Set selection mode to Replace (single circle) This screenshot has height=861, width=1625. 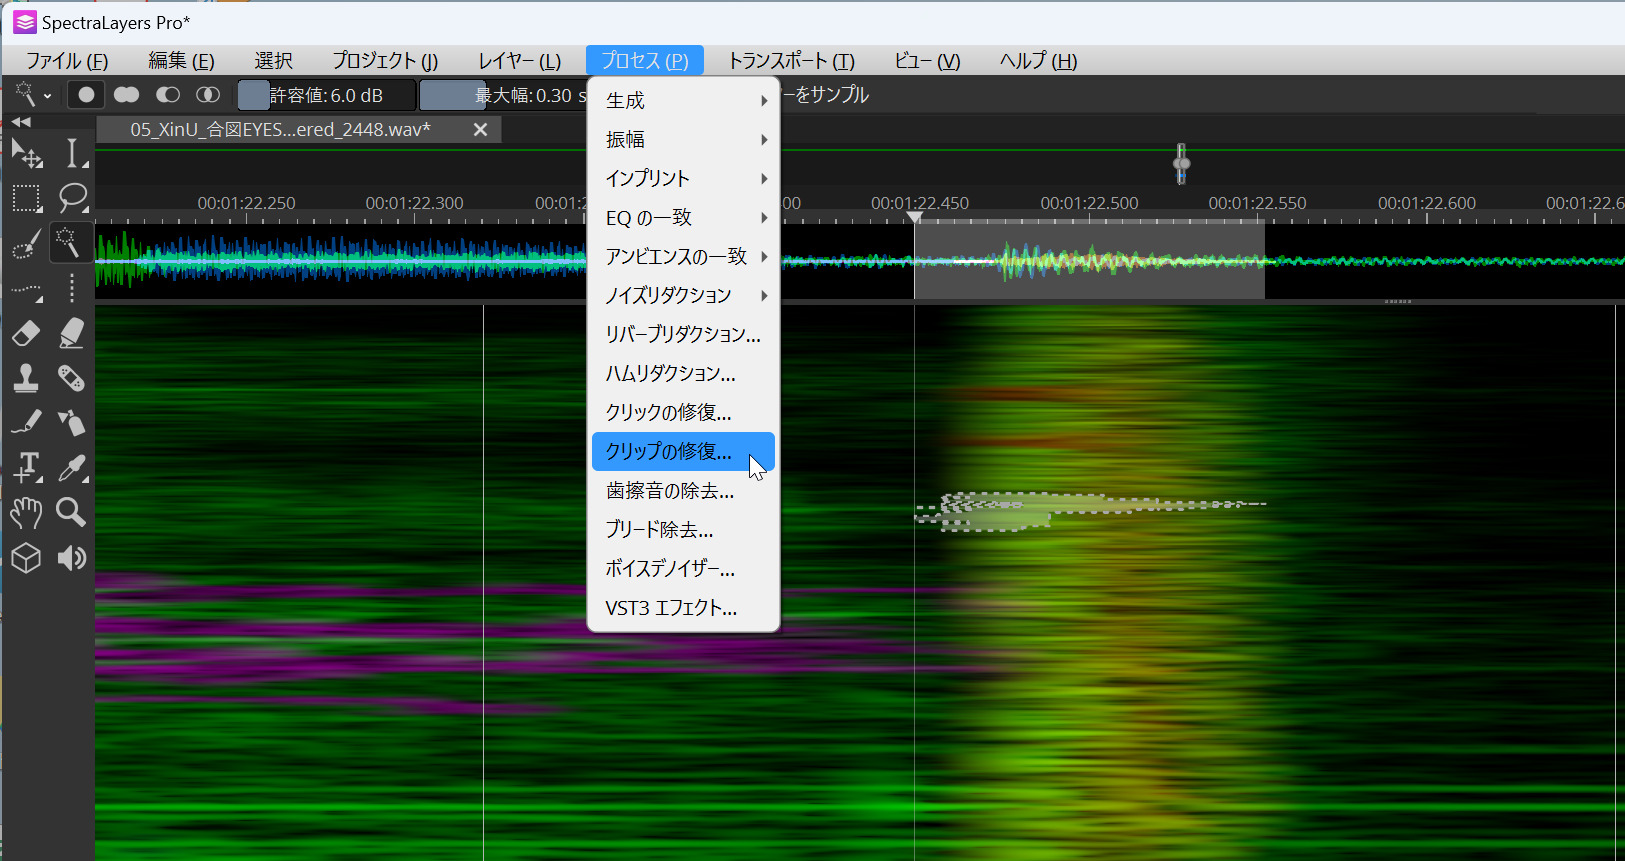tap(86, 95)
